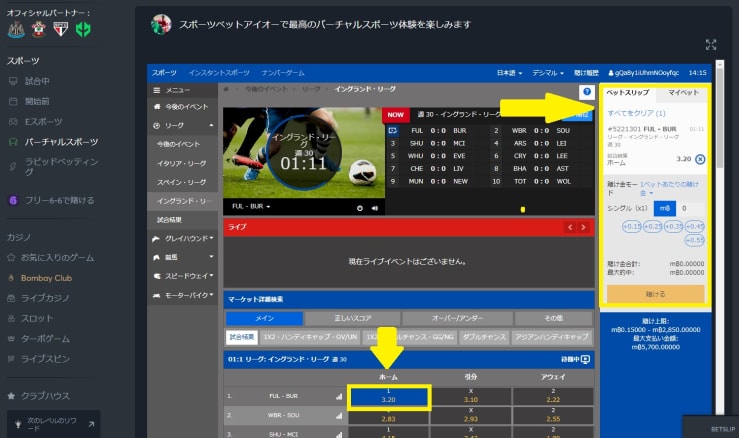Expand the グレイハウンド section

point(182,239)
